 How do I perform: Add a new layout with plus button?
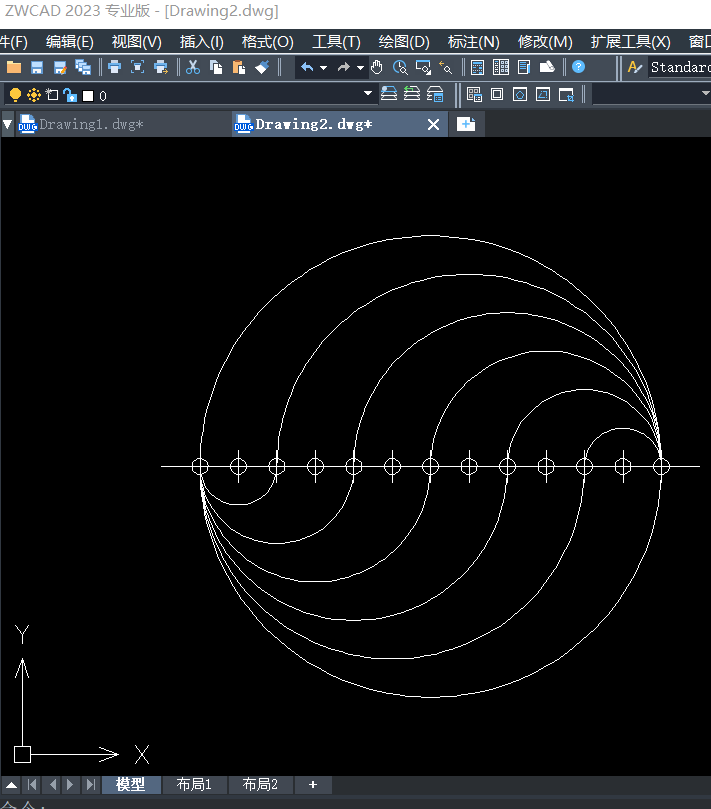pyautogui.click(x=313, y=785)
